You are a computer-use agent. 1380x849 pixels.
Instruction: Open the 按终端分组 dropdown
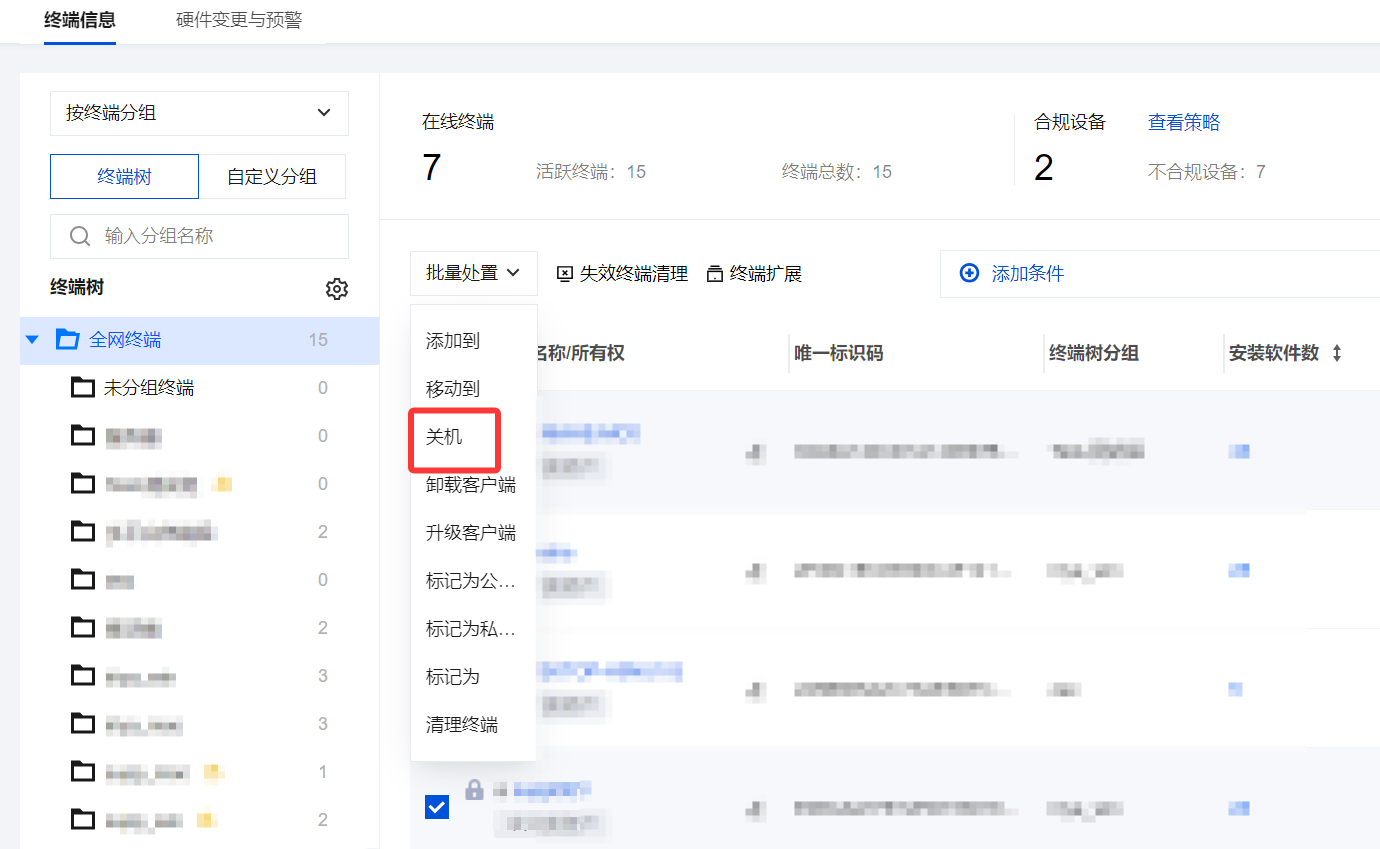pyautogui.click(x=199, y=113)
